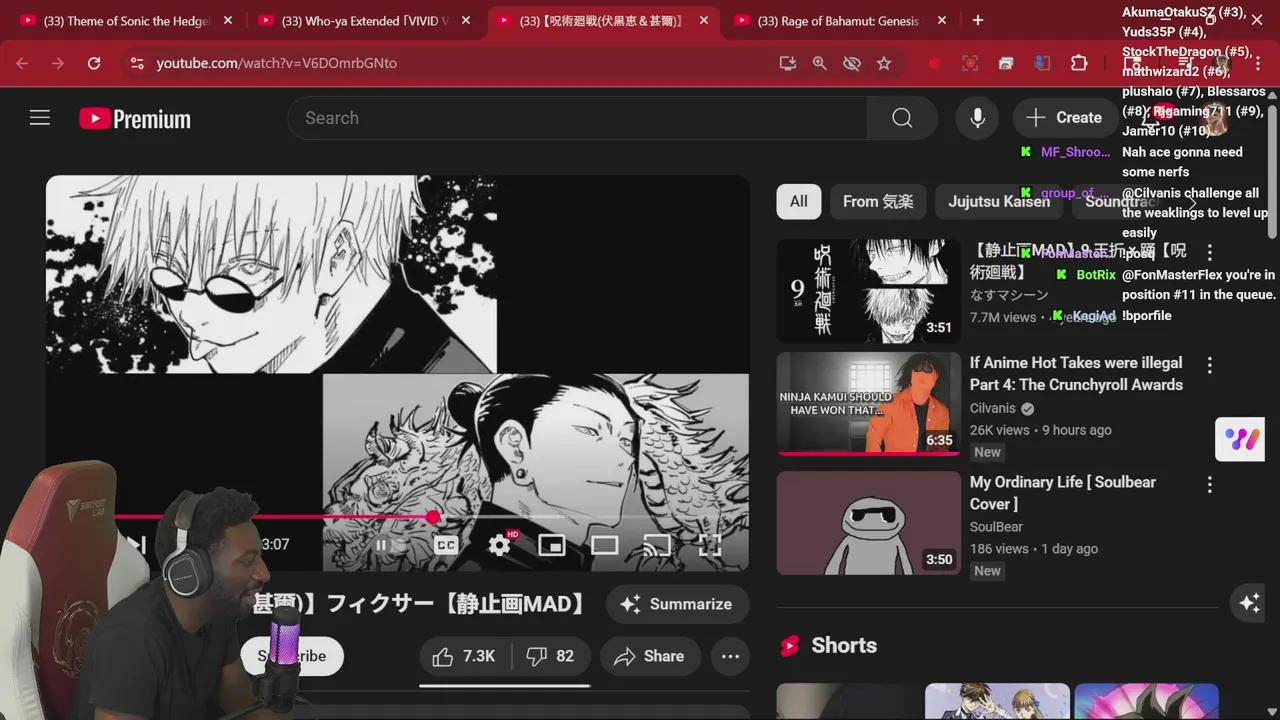The height and width of the screenshot is (720, 1280).
Task: Open options for My Ordinary Life video
Action: (1209, 484)
